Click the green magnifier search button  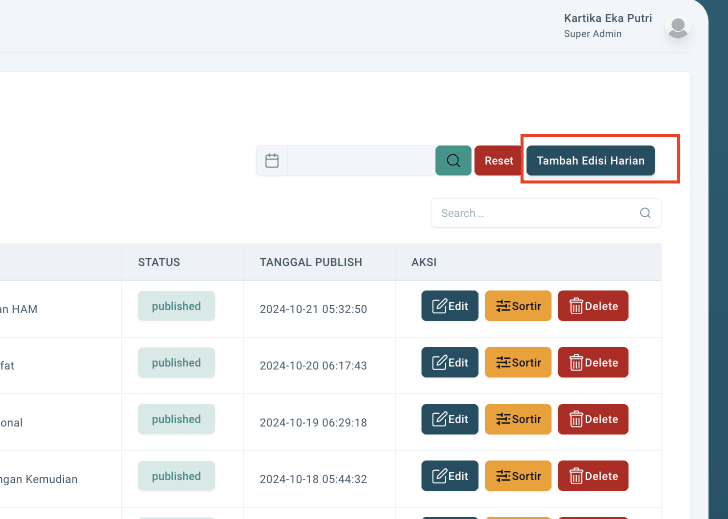tap(453, 161)
